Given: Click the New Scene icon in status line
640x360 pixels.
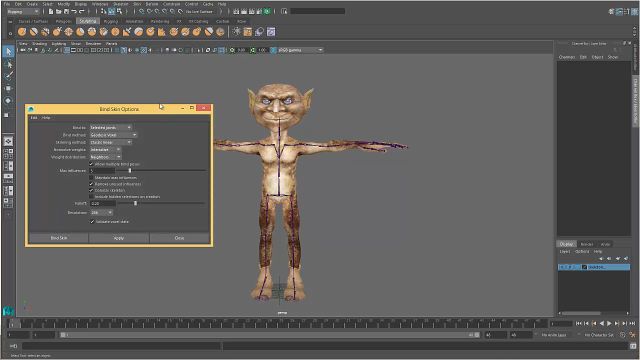Looking at the screenshot, I should (x=51, y=11).
